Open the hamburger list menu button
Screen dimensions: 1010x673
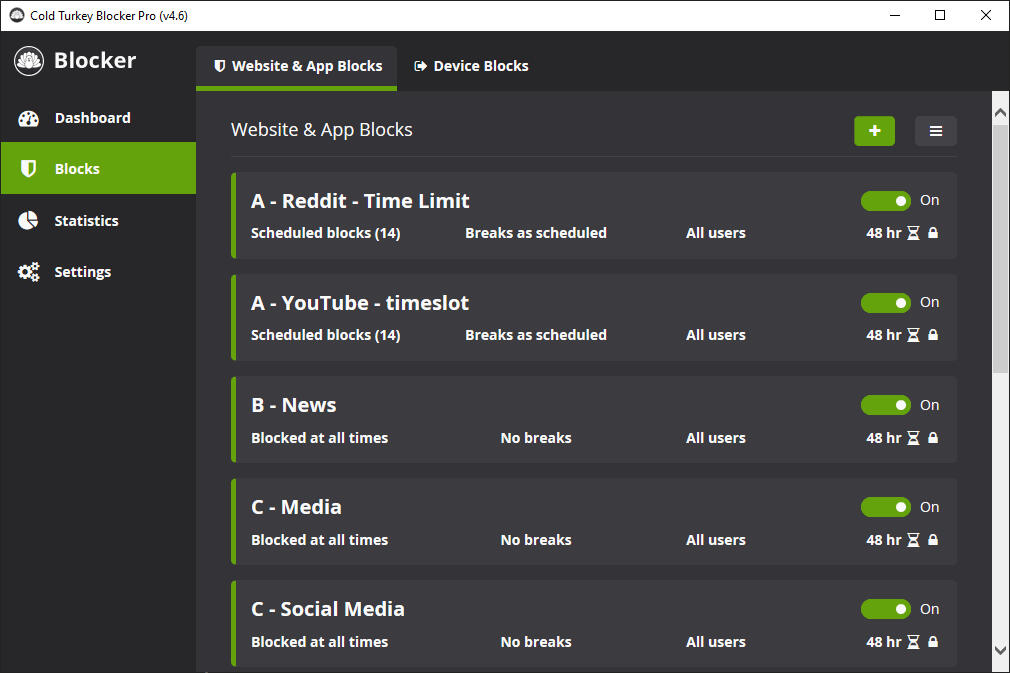935,131
